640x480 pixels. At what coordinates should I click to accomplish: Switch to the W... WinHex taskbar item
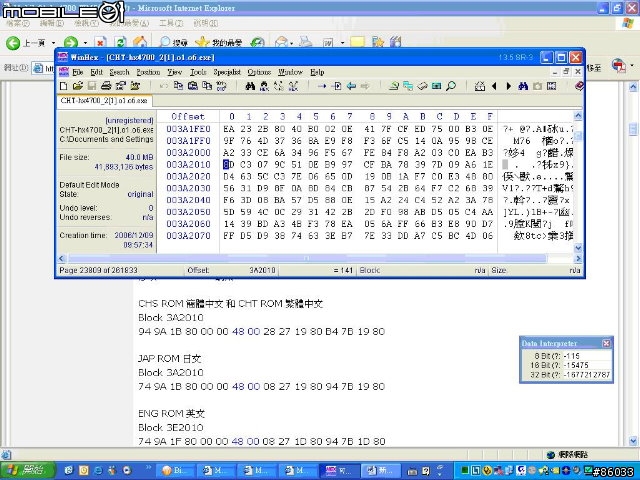pyautogui.click(x=338, y=471)
